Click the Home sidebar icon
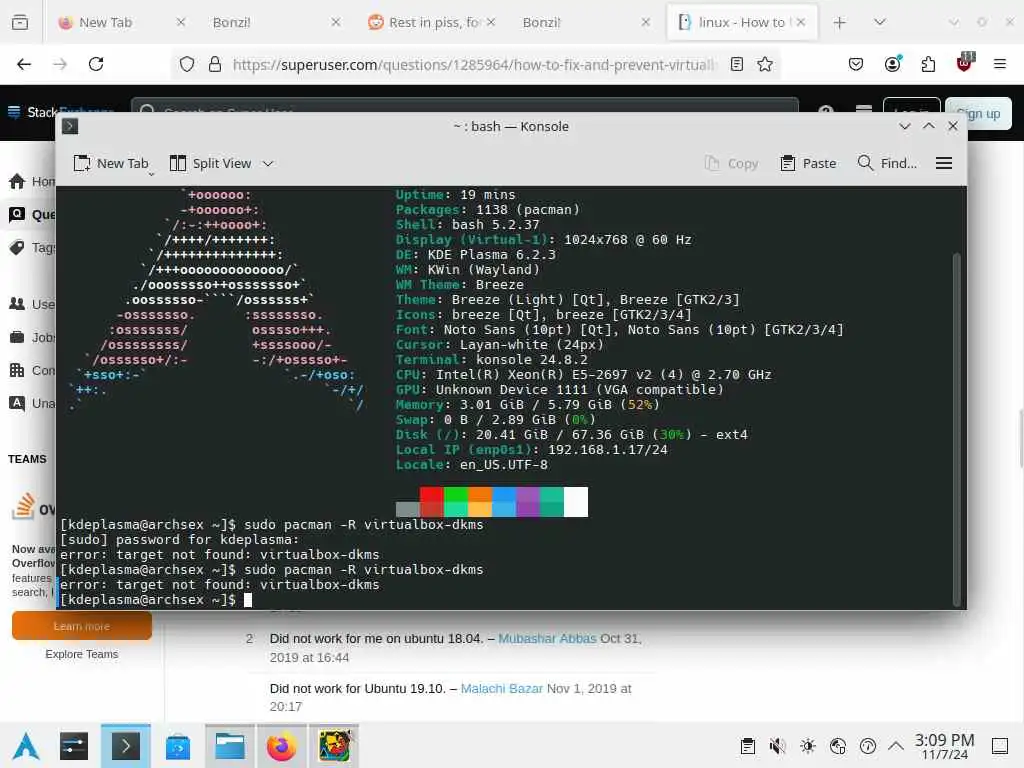This screenshot has width=1024, height=768. [17, 181]
